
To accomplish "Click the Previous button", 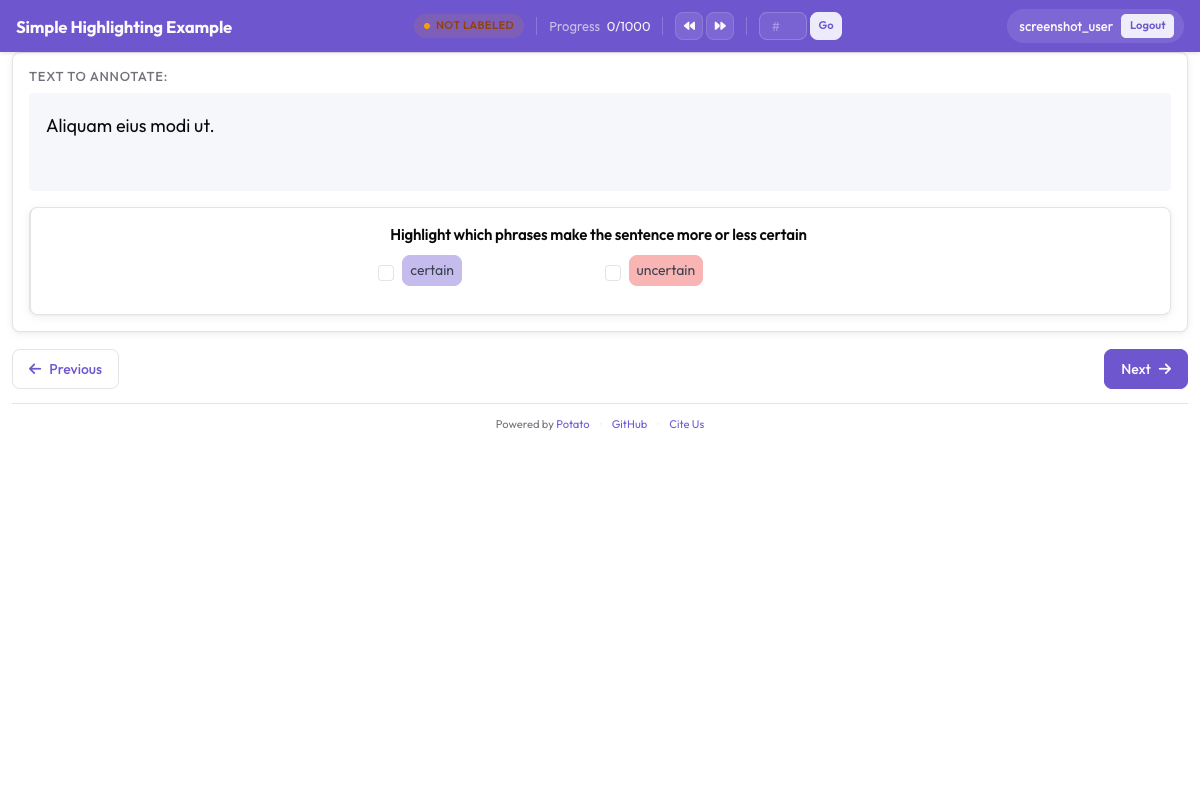I will 65,369.
